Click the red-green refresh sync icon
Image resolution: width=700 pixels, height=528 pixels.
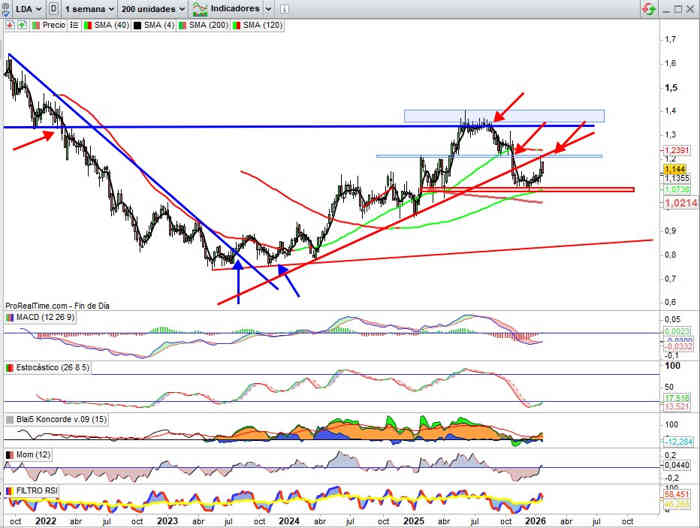(649, 8)
